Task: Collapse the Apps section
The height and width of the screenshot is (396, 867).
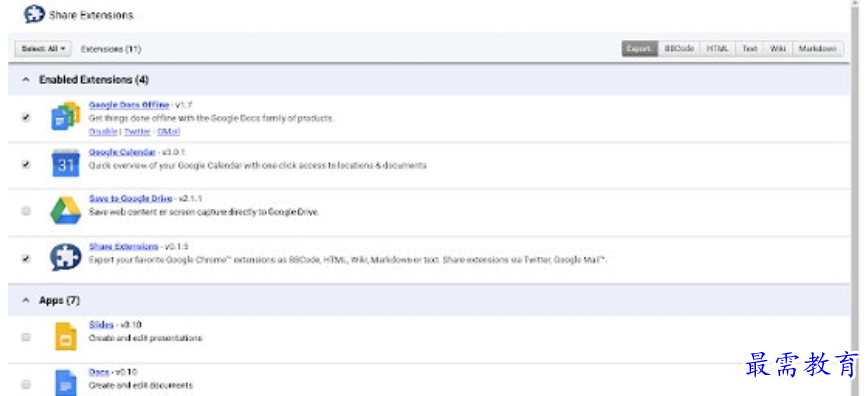Action: tap(25, 300)
